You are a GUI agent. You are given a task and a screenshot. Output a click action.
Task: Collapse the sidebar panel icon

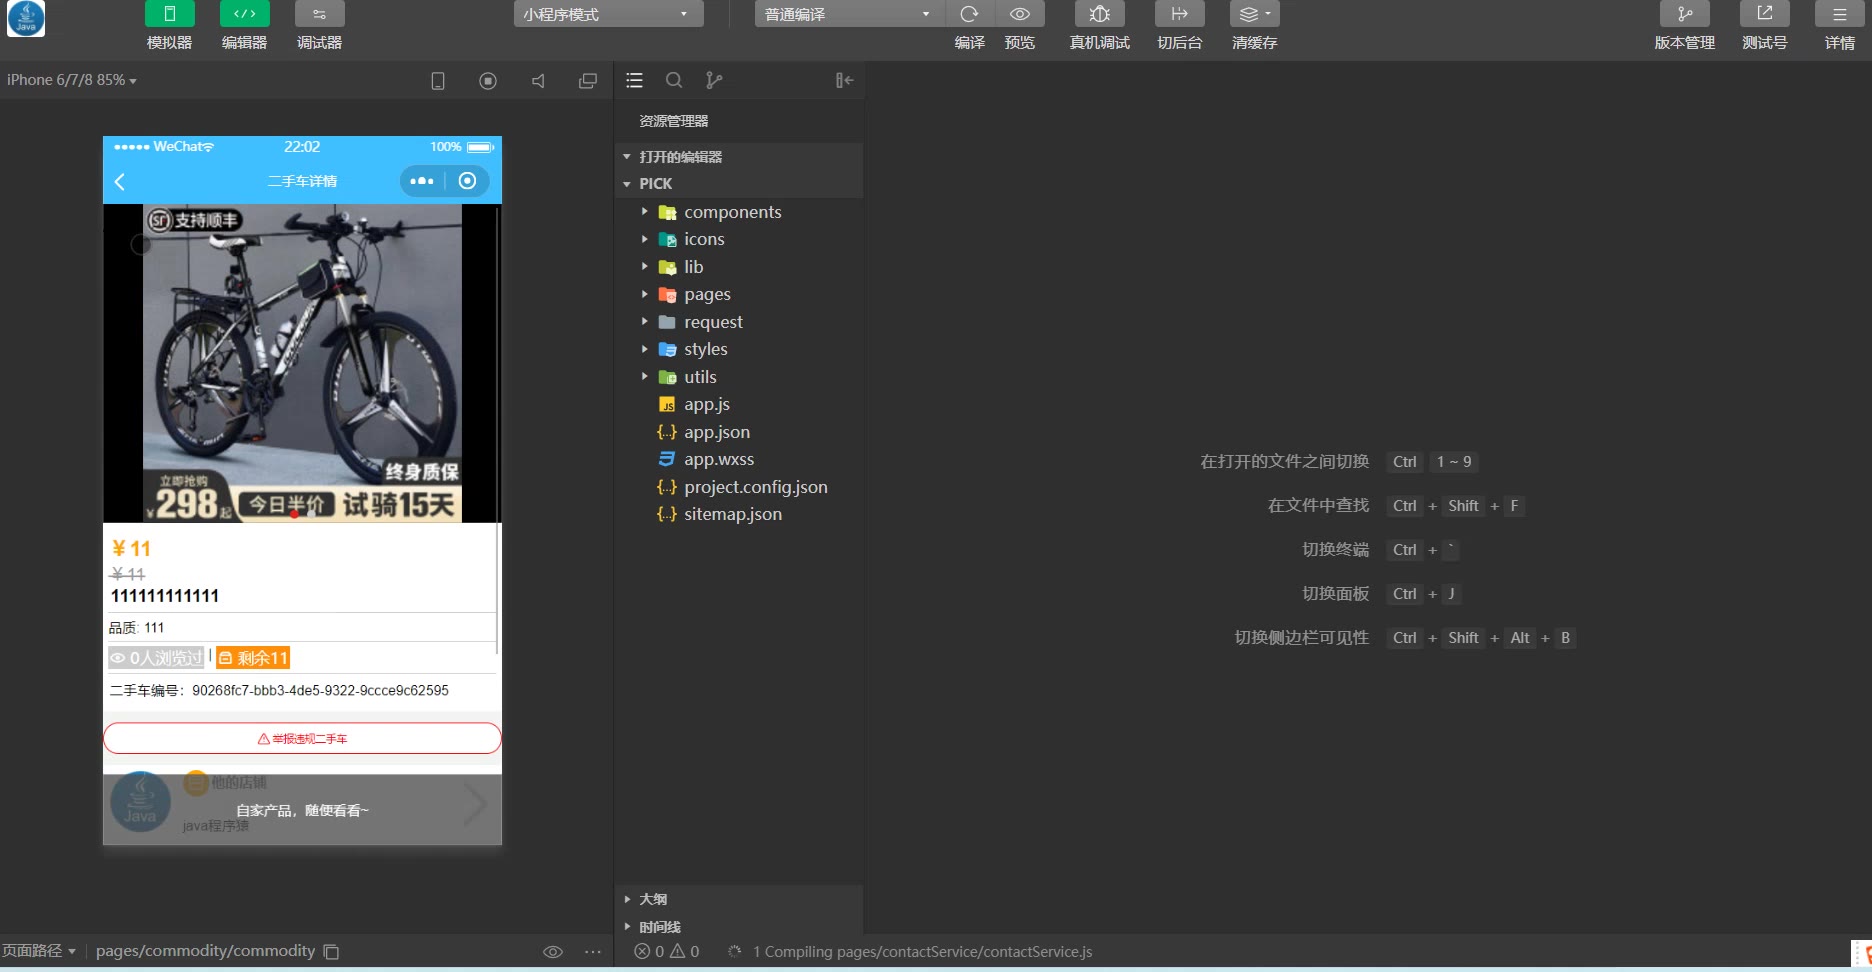coord(845,80)
